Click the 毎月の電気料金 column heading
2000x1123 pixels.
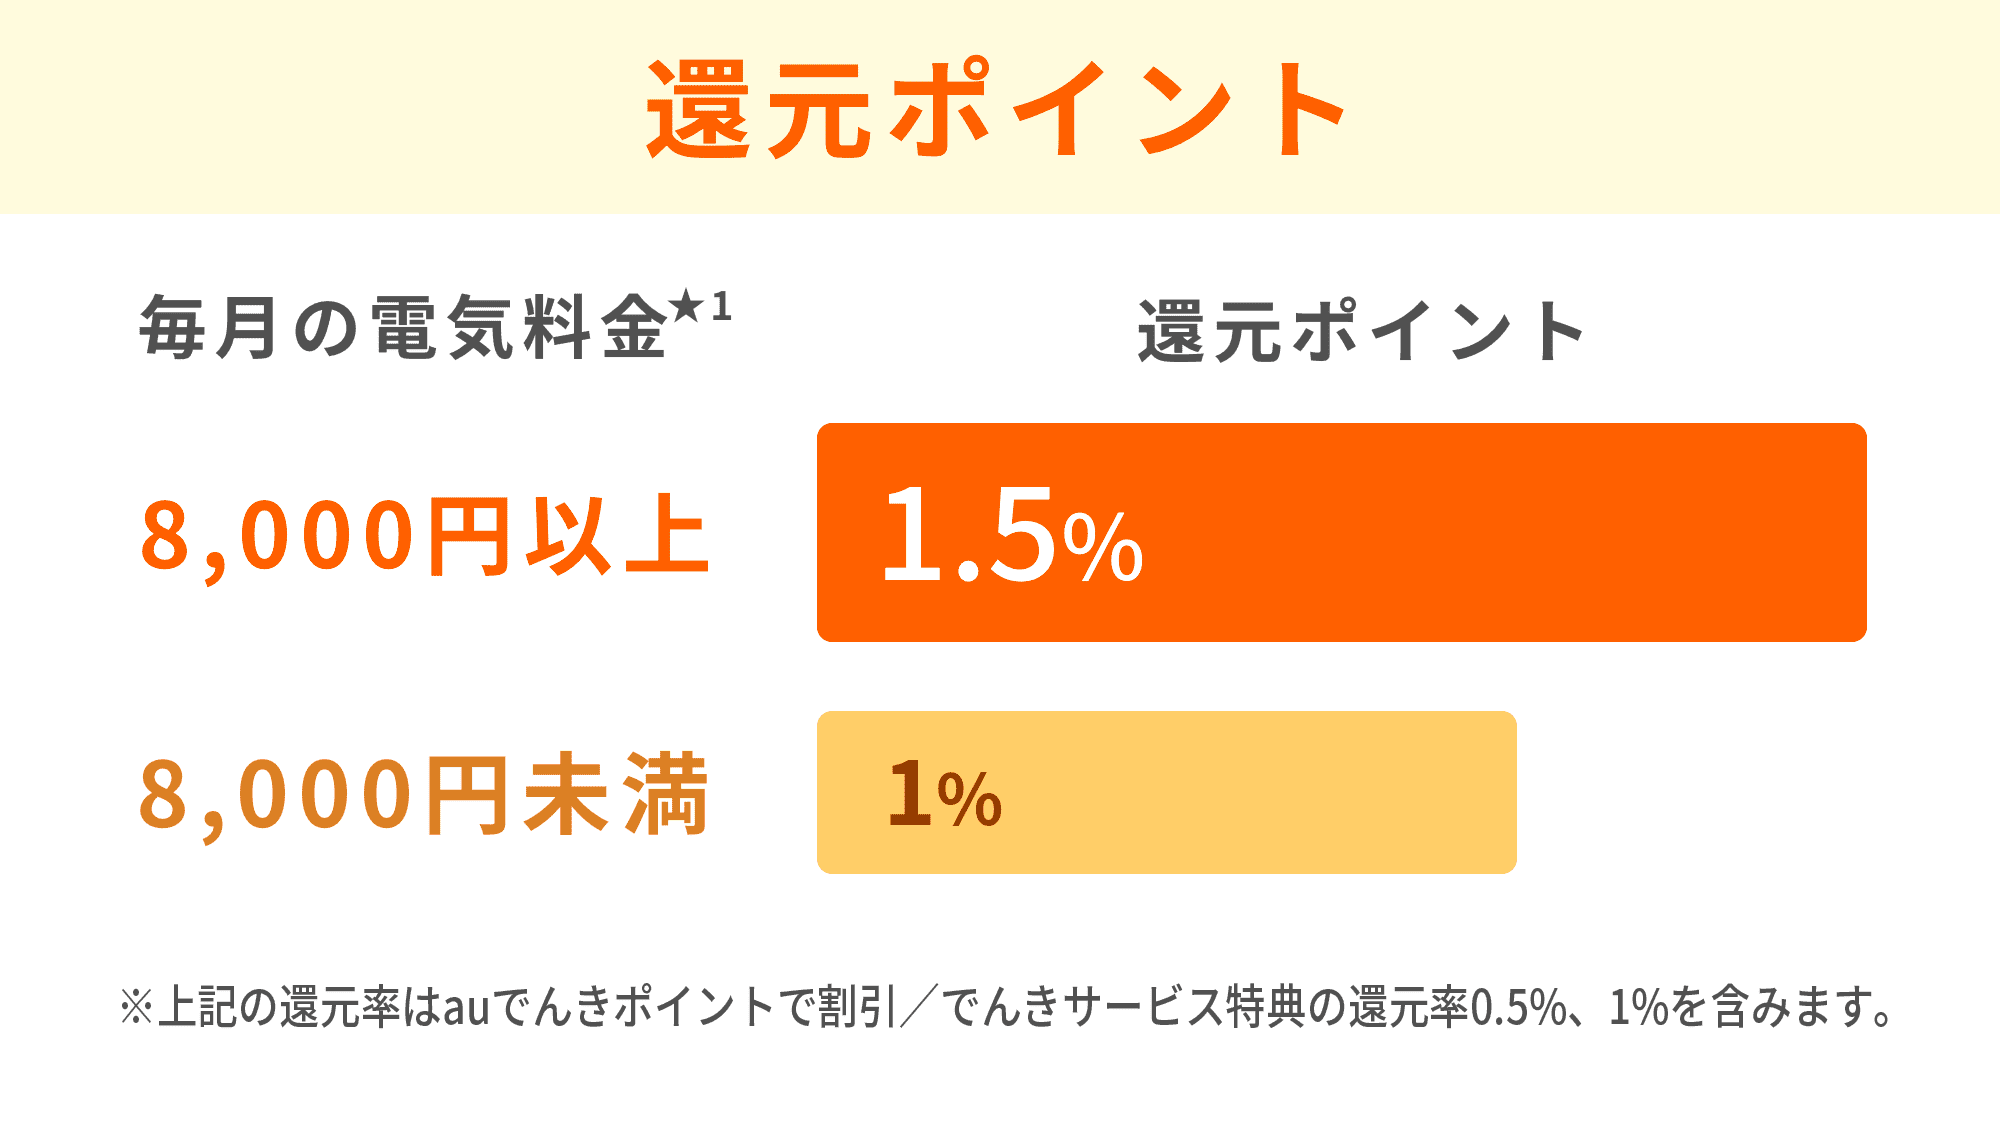pos(403,328)
